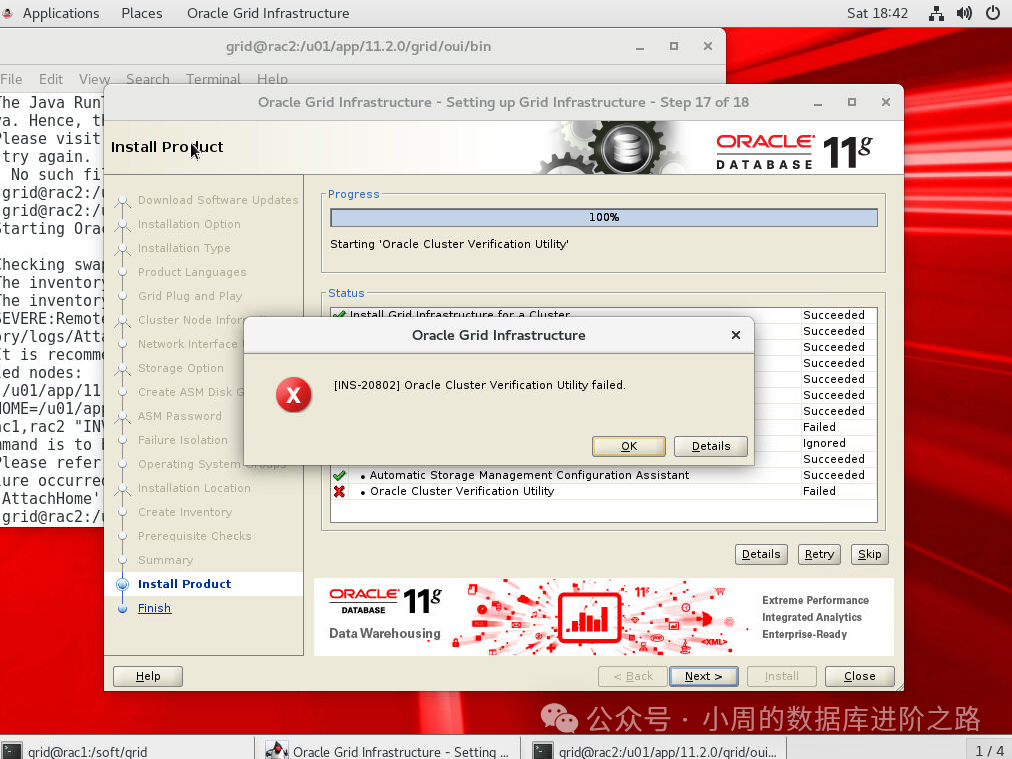
Task: Select the Grid Plug and Play step
Action: [190, 296]
